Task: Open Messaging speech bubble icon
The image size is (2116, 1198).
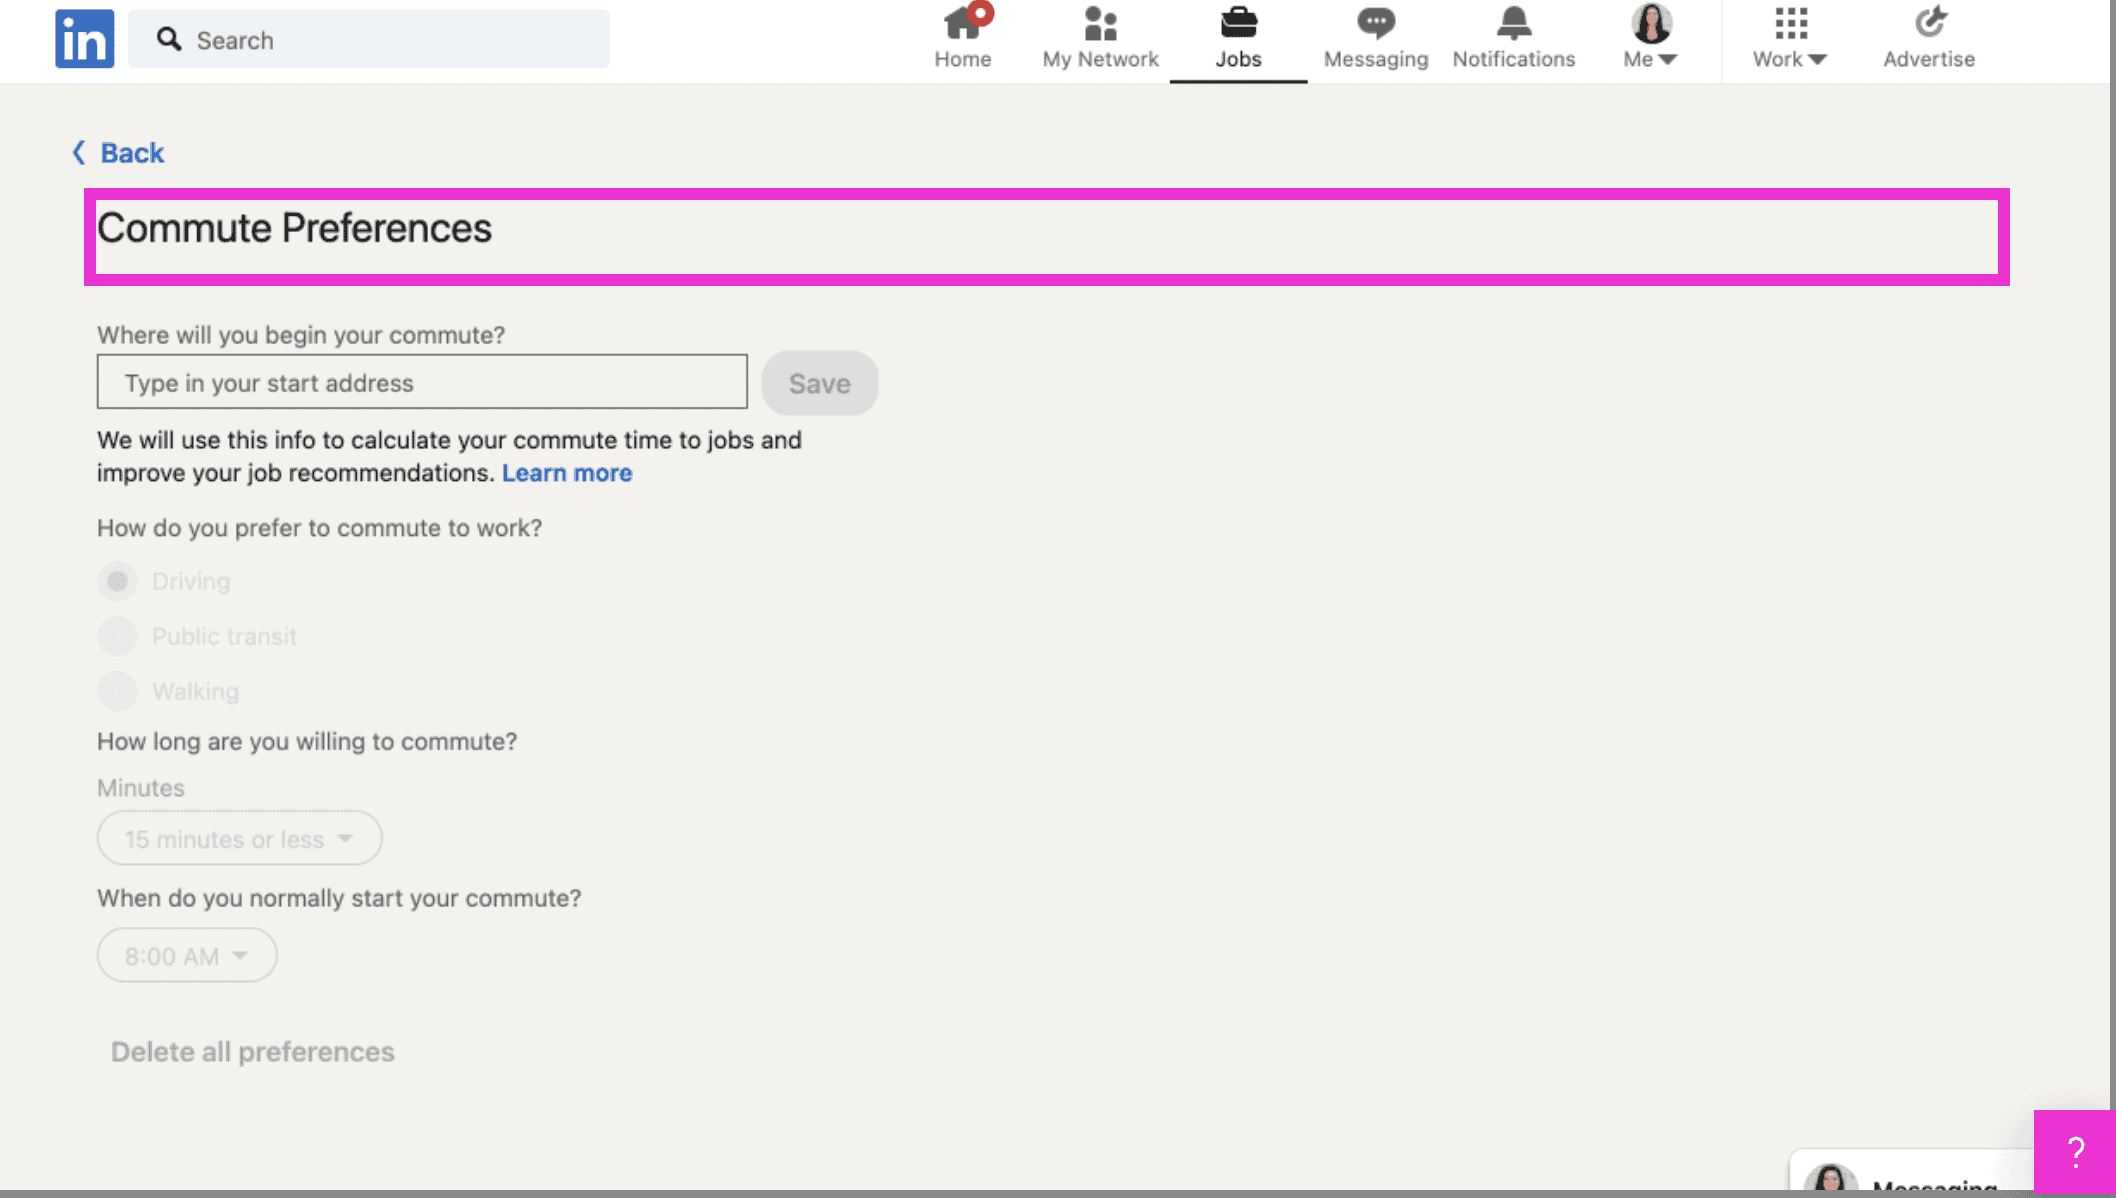Action: 1375,24
